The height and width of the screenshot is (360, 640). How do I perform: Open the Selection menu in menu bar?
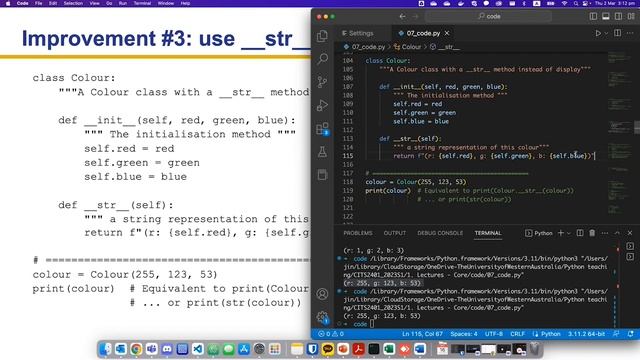(73, 3)
